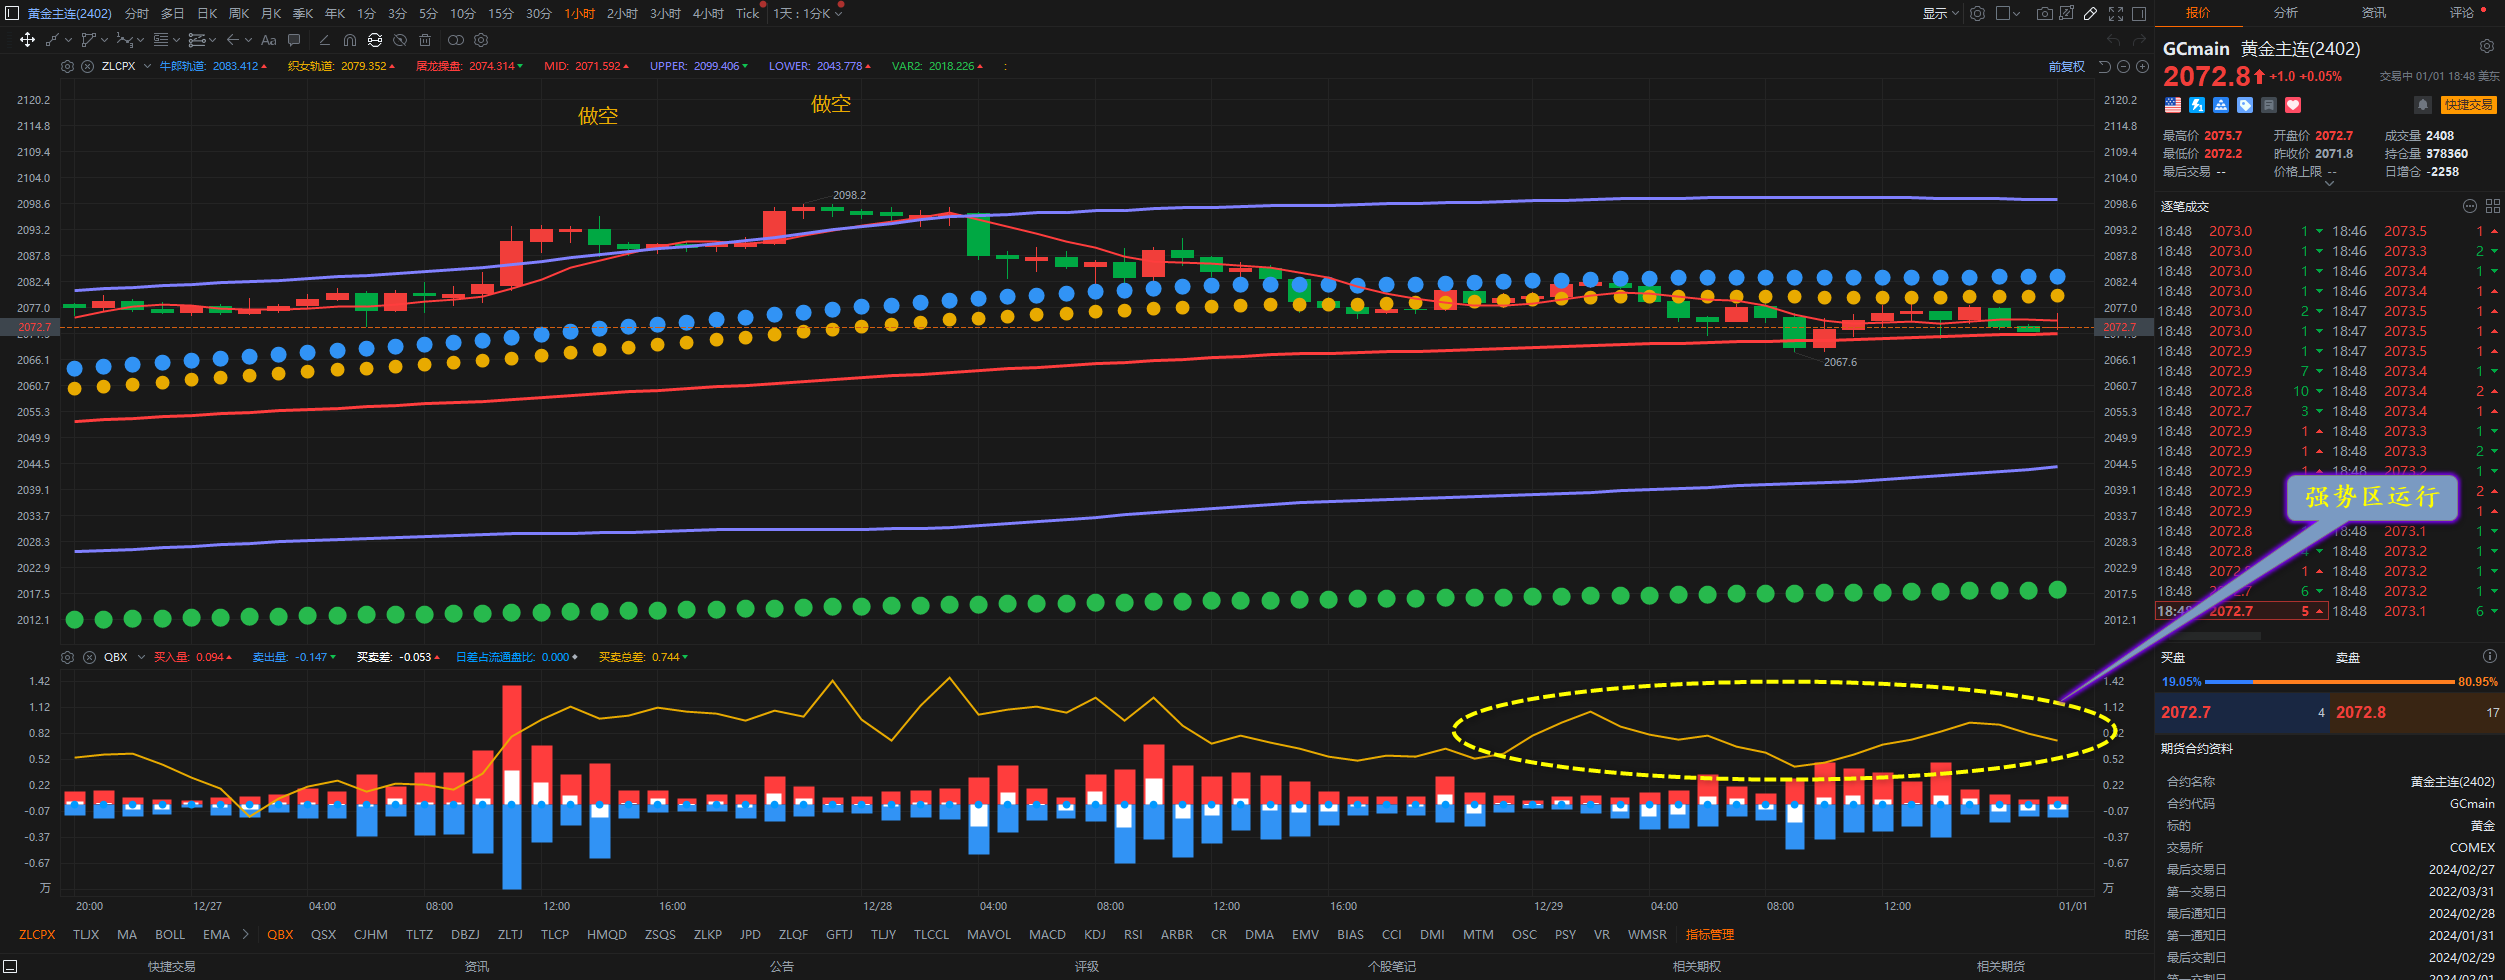This screenshot has width=2505, height=980.
Task: Click info icon beside 卖盘
Action: click(x=2489, y=656)
